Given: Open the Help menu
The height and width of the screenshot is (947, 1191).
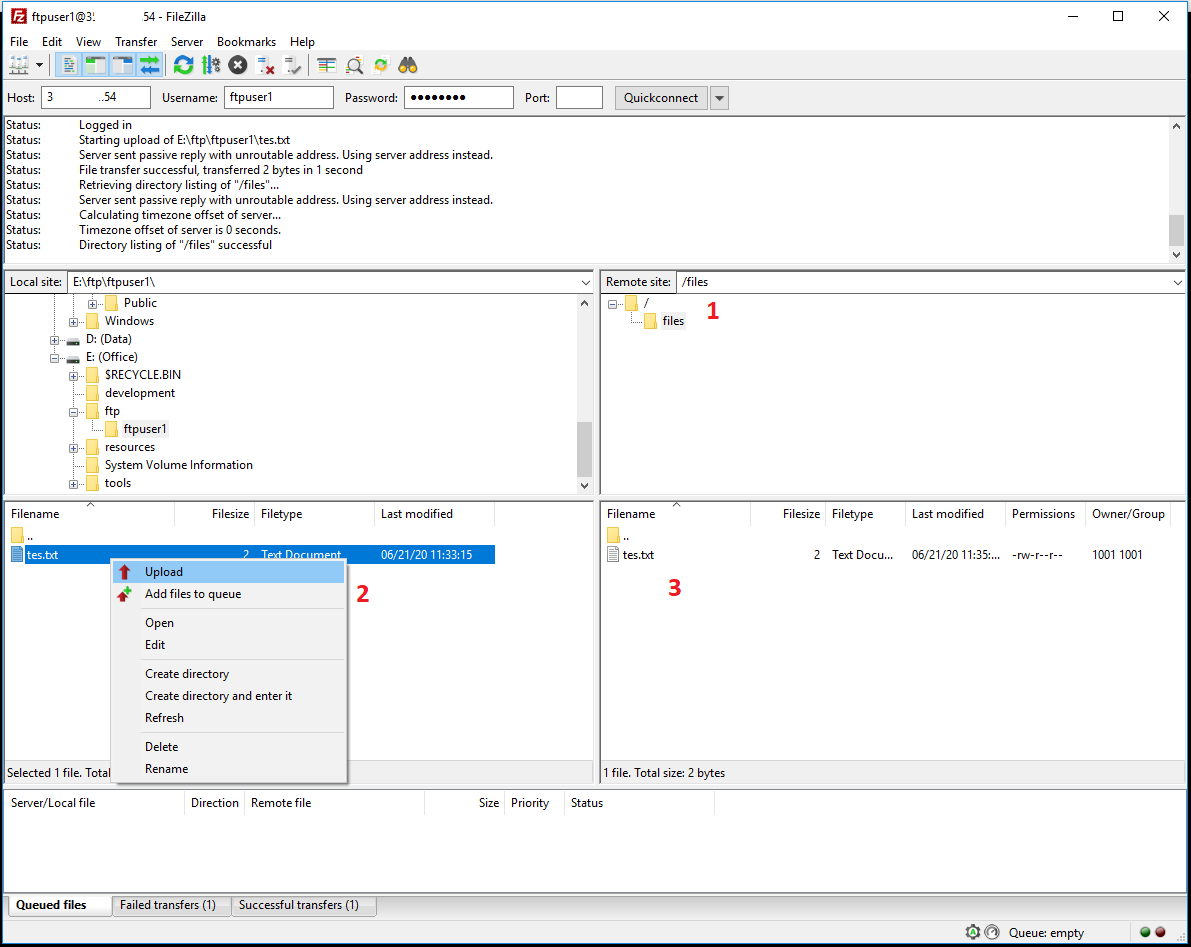Looking at the screenshot, I should (x=302, y=42).
